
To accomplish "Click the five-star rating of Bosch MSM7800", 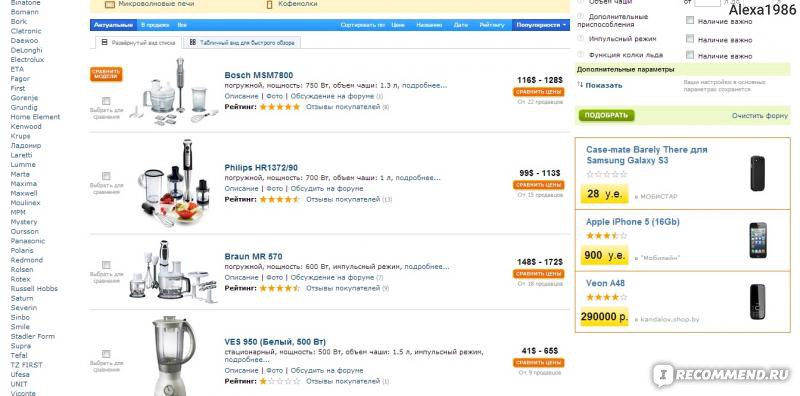I will pos(280,107).
